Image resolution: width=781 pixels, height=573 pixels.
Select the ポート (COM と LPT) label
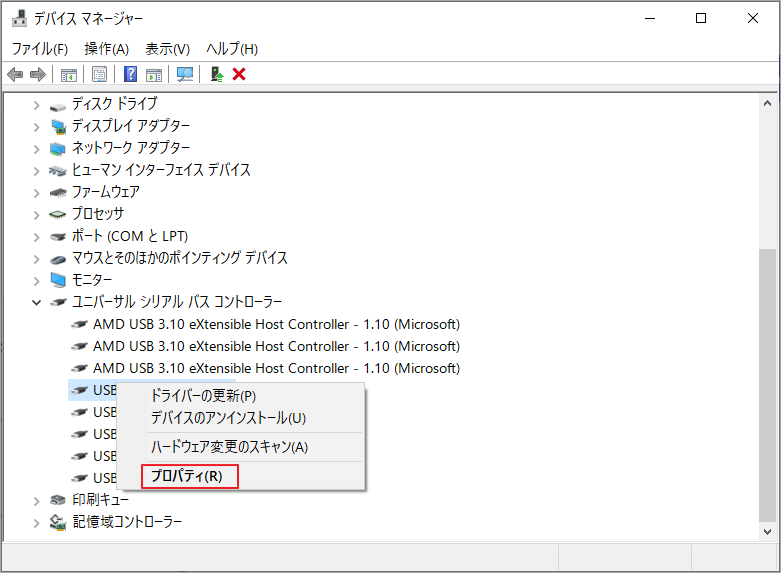(130, 236)
